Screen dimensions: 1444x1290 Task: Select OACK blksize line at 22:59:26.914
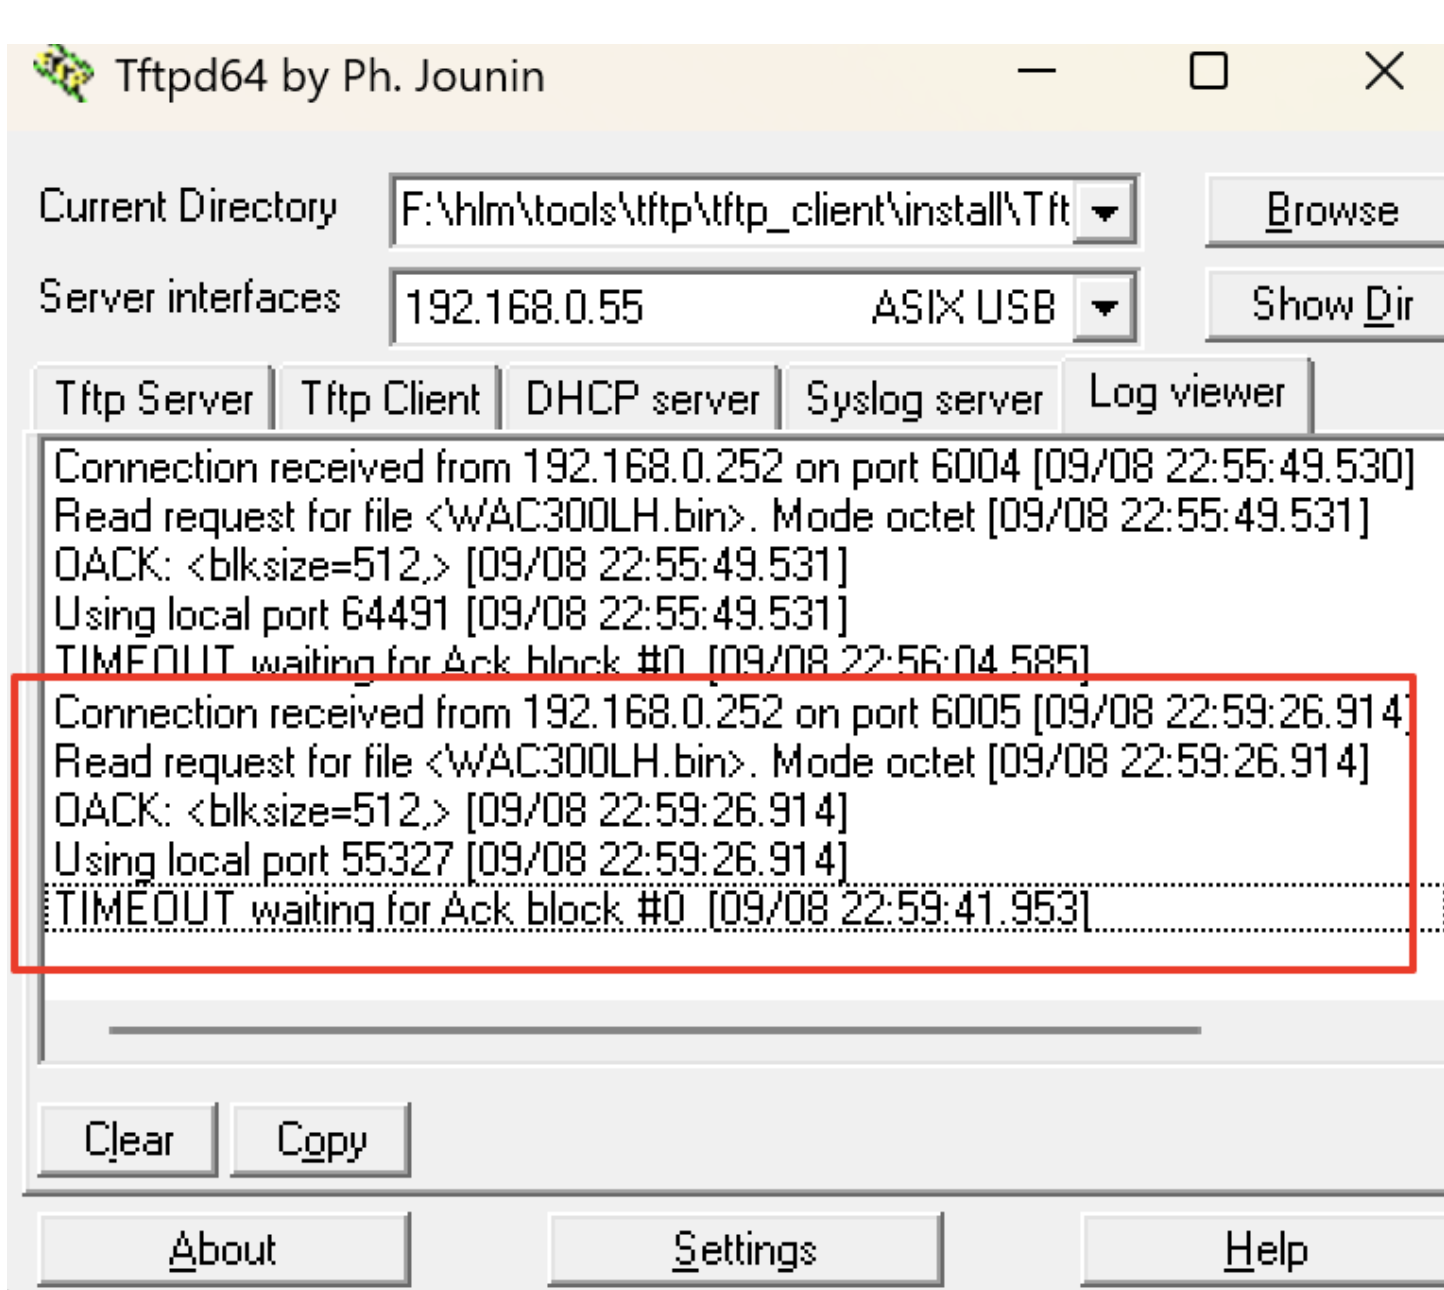click(450, 811)
